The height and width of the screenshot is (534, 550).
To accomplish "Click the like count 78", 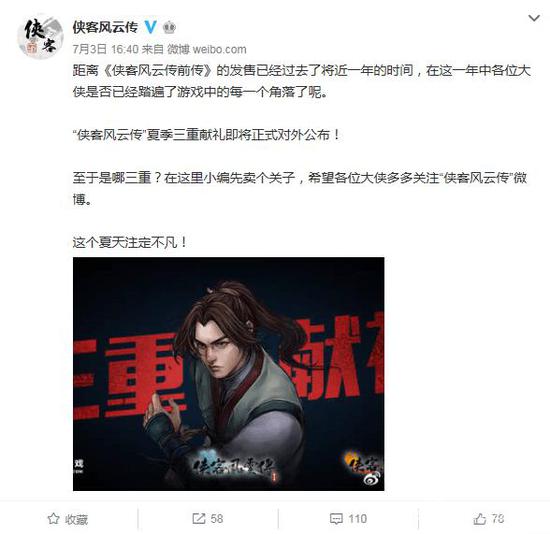I will [498, 519].
